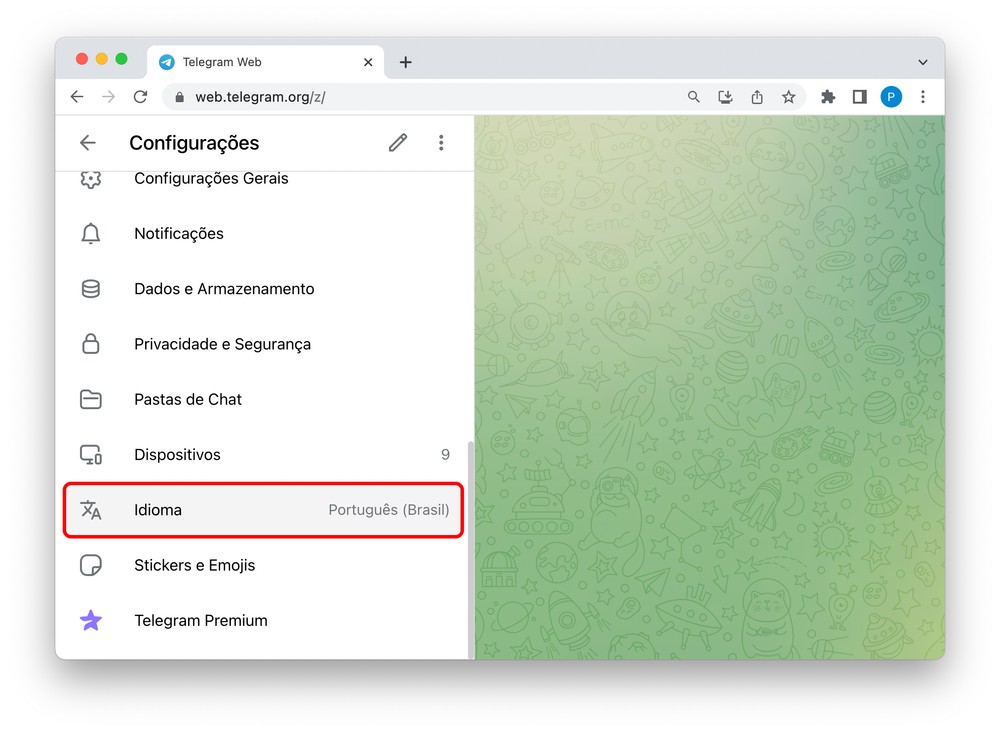Open Dados e Armazenamento settings

(x=224, y=289)
